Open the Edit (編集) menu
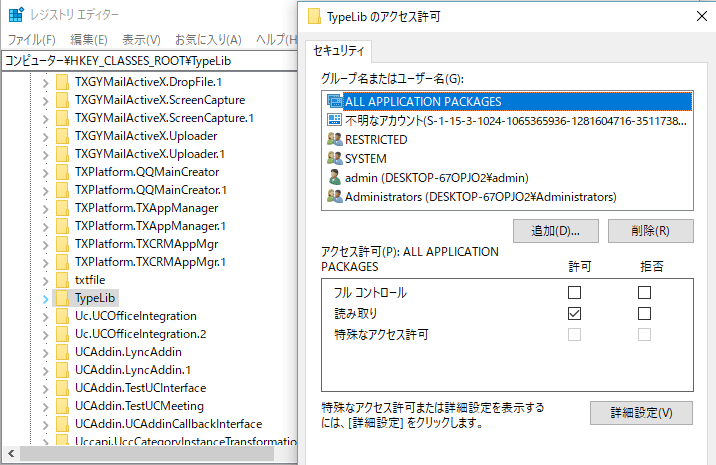 89,40
